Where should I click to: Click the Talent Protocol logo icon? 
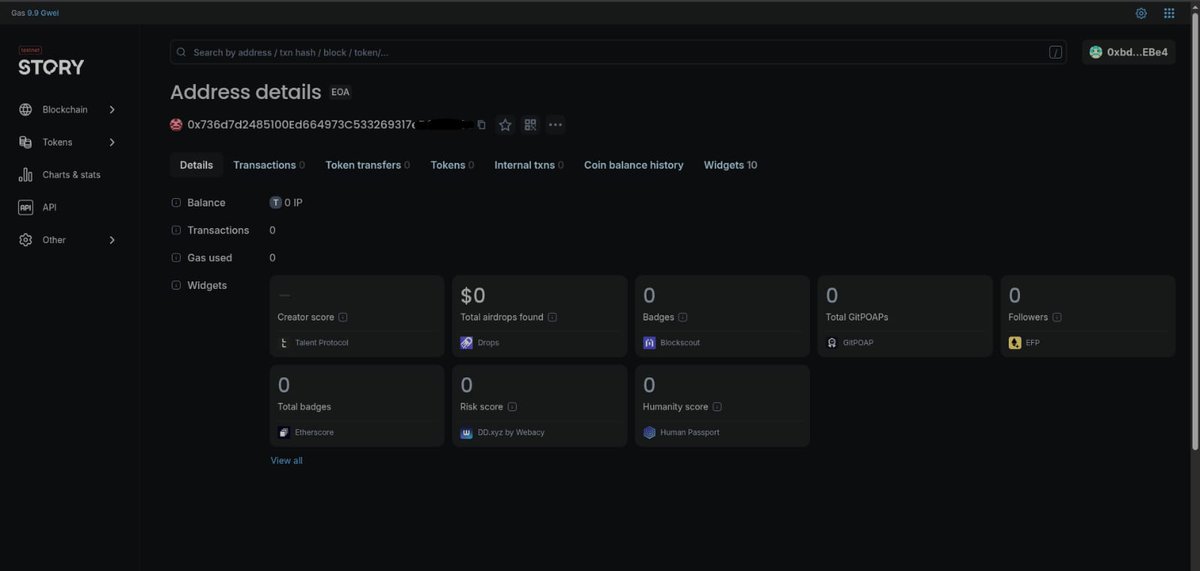[284, 343]
